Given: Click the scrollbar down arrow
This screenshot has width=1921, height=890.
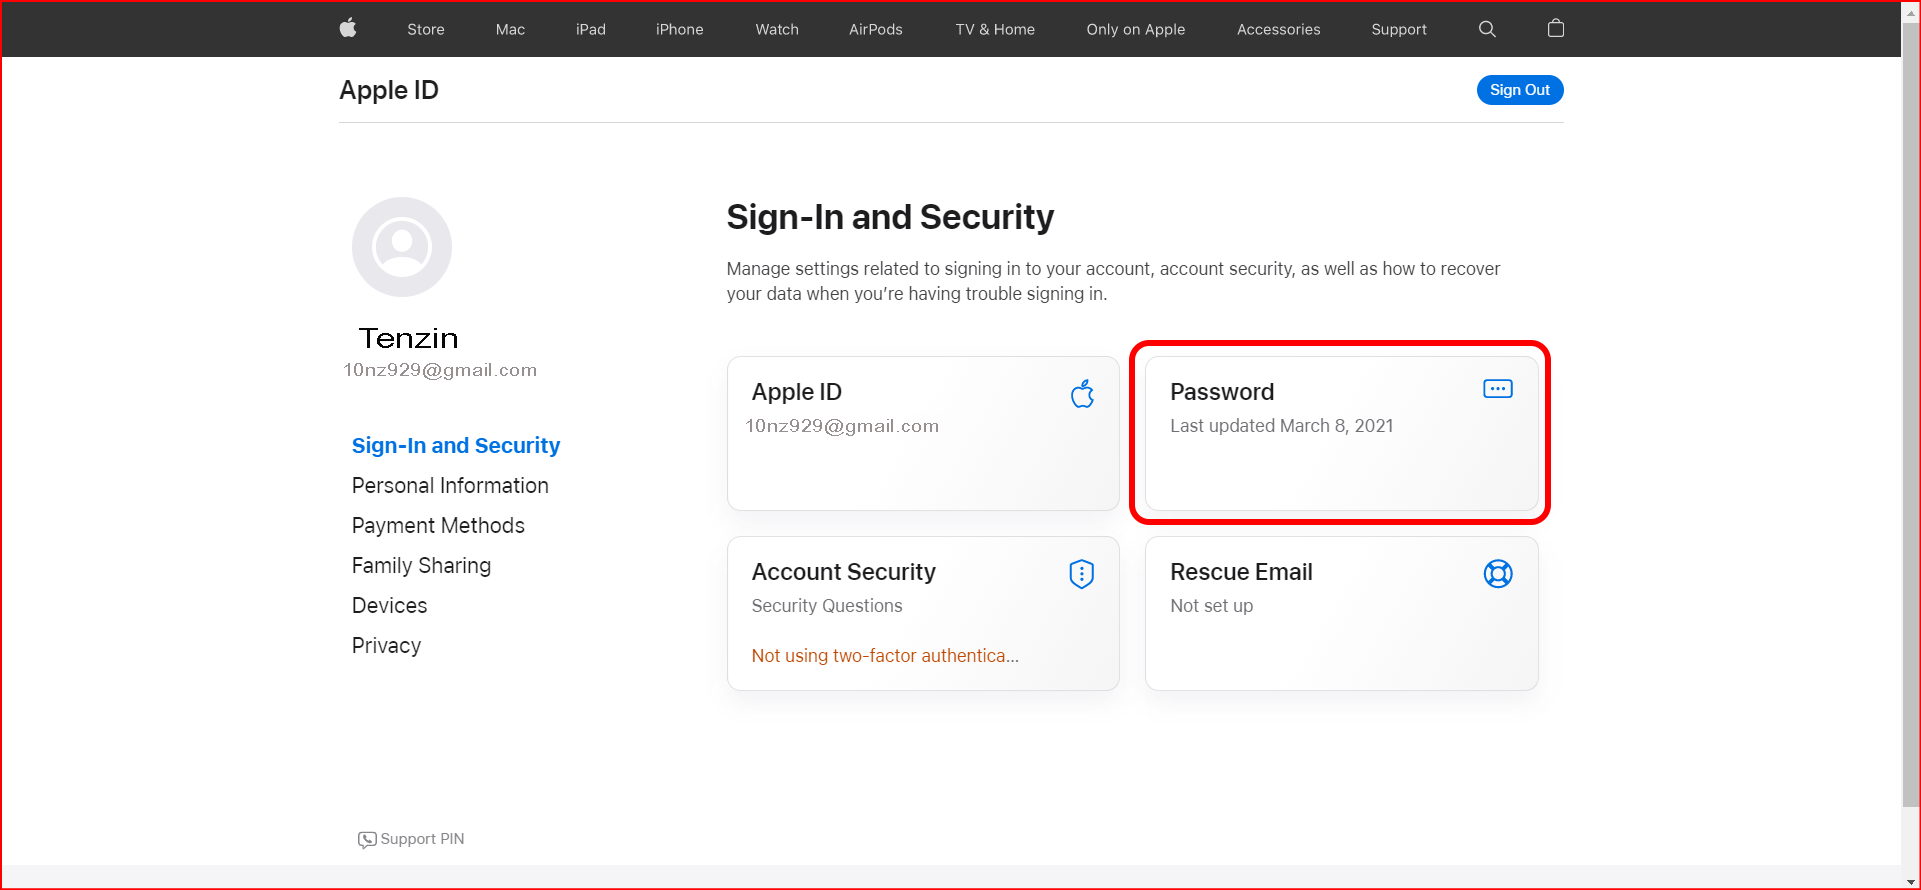Looking at the screenshot, I should [1910, 882].
